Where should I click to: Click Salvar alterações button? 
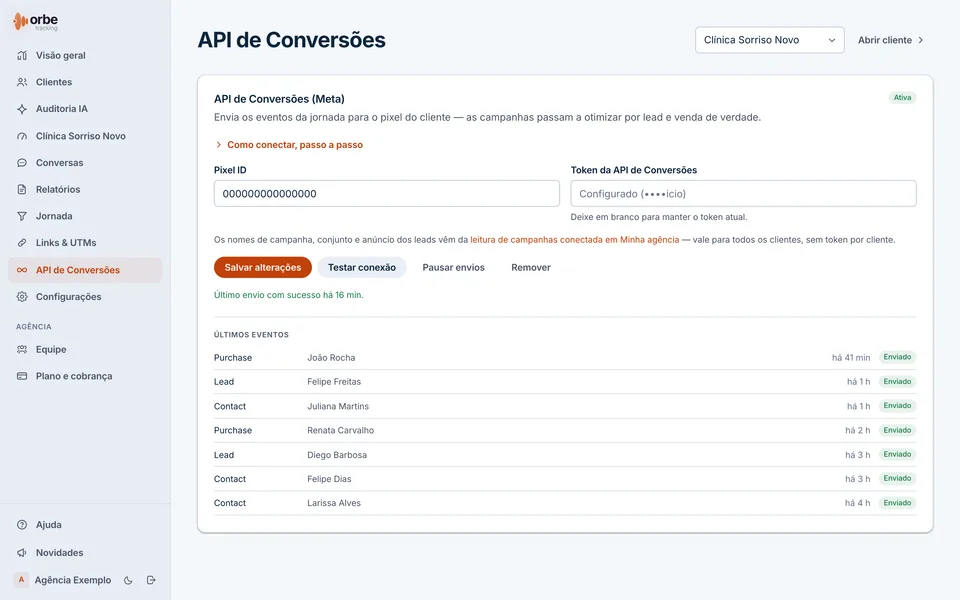[263, 268]
